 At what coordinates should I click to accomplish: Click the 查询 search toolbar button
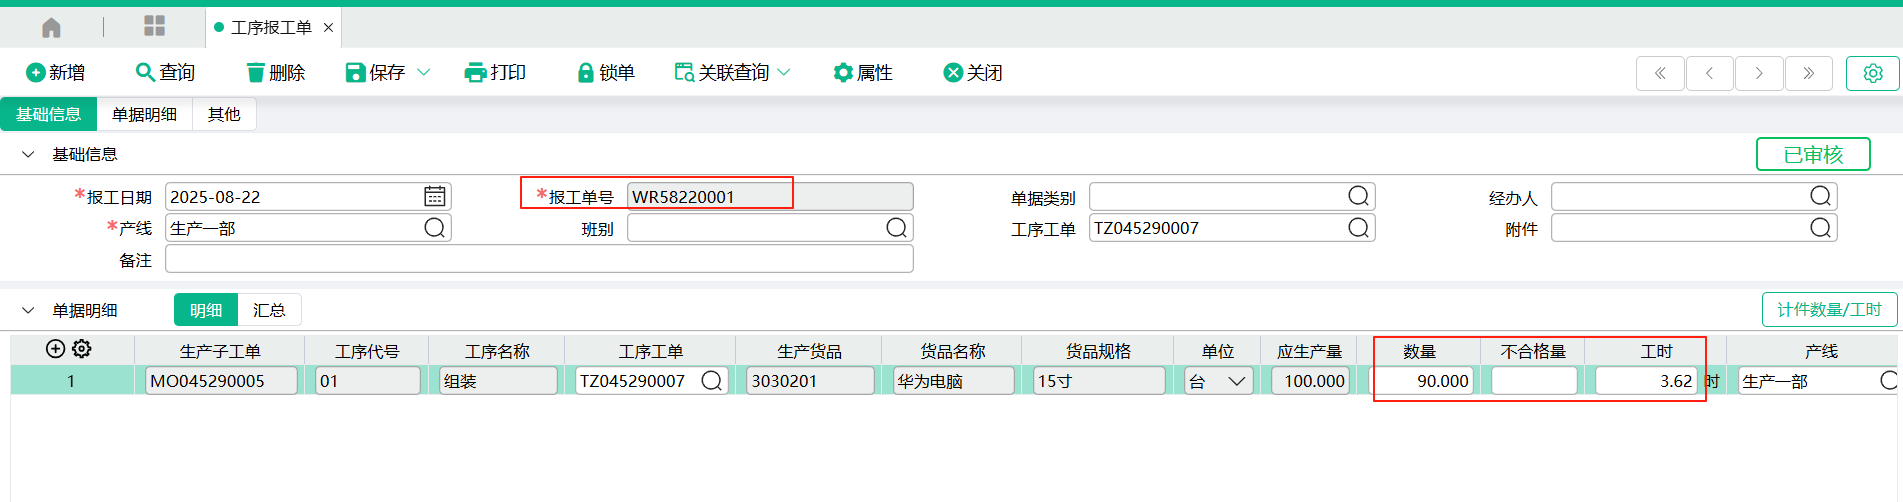click(x=165, y=73)
